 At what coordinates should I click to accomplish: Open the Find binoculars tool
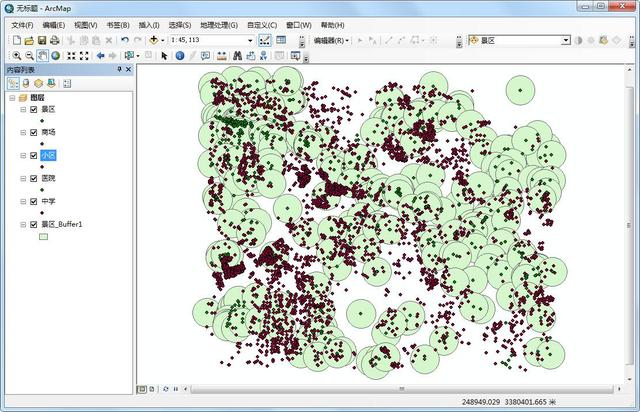238,56
